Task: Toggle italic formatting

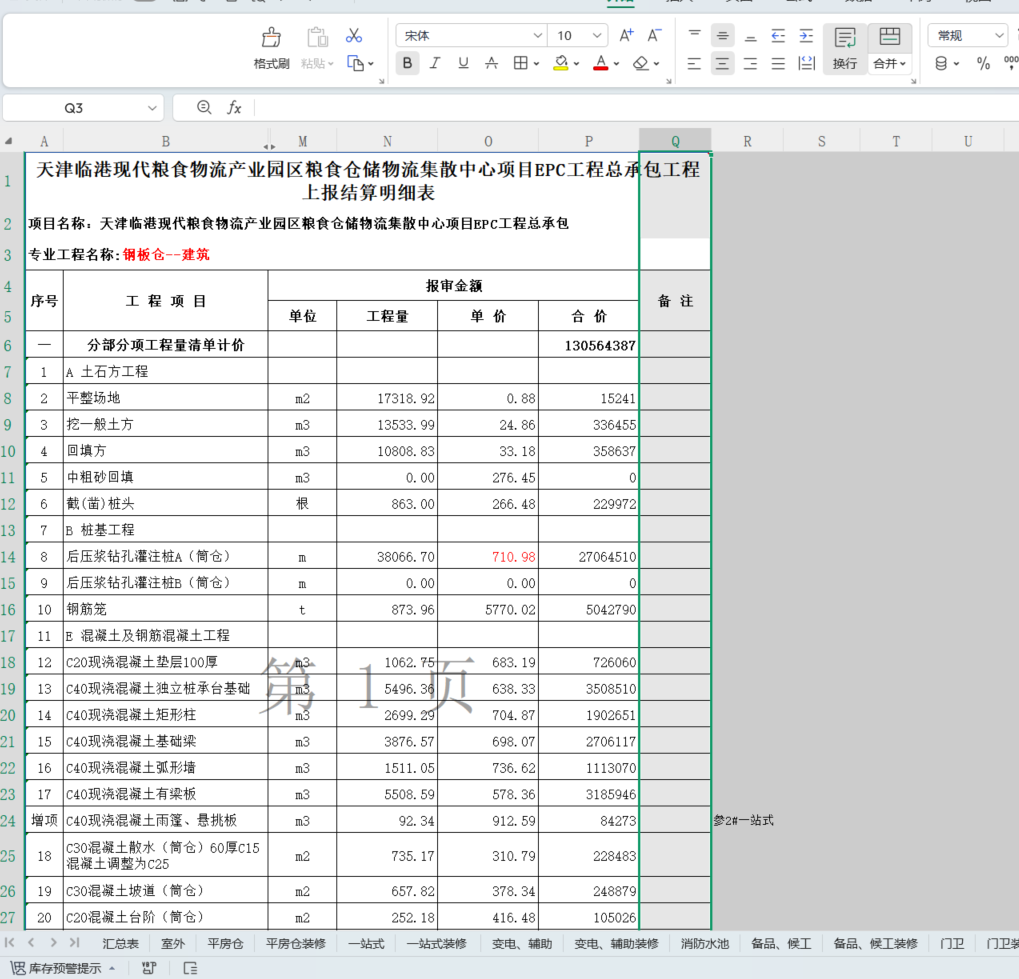Action: tap(434, 62)
